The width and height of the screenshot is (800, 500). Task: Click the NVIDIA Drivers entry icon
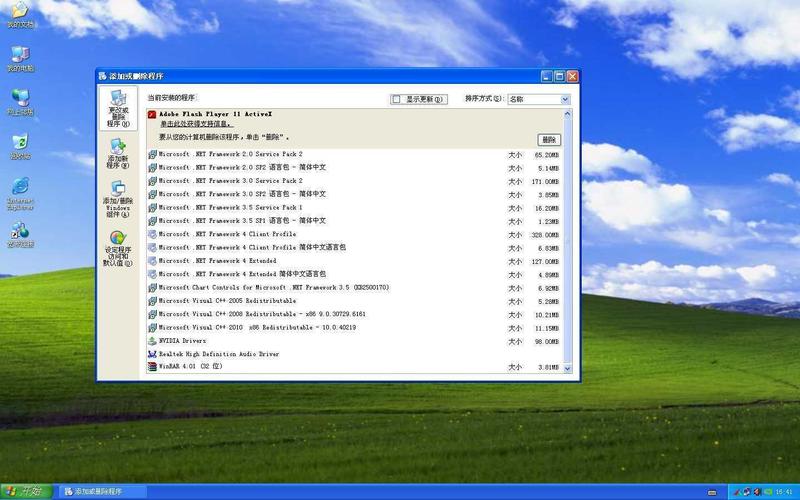[x=152, y=341]
